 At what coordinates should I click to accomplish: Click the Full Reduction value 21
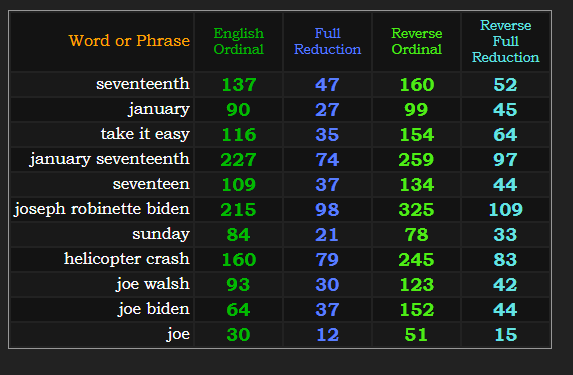(x=327, y=235)
